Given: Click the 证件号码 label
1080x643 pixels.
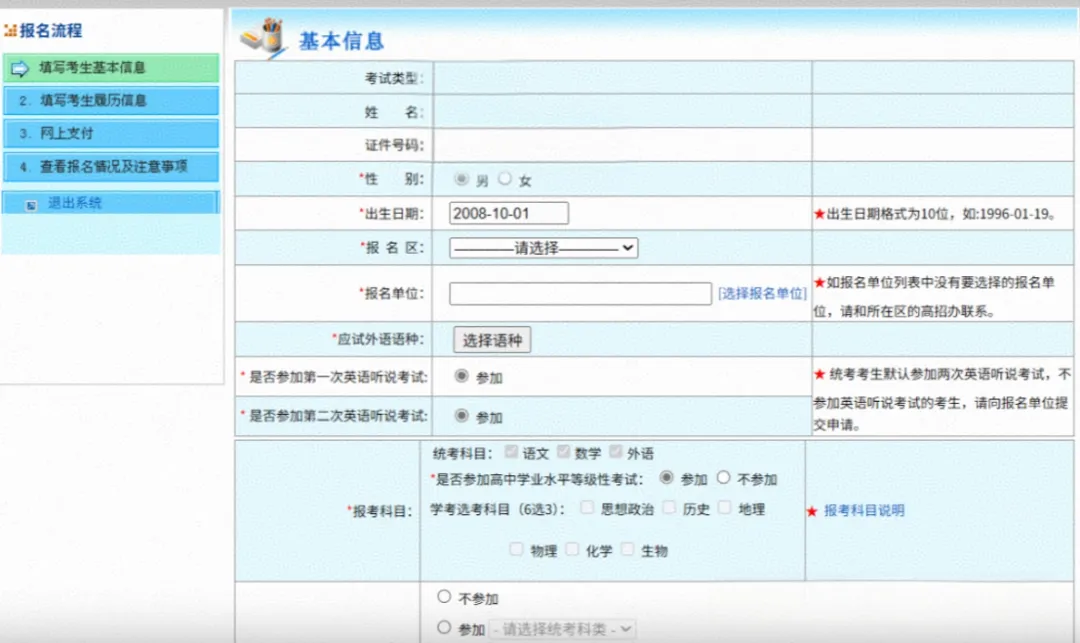Looking at the screenshot, I should (394, 145).
